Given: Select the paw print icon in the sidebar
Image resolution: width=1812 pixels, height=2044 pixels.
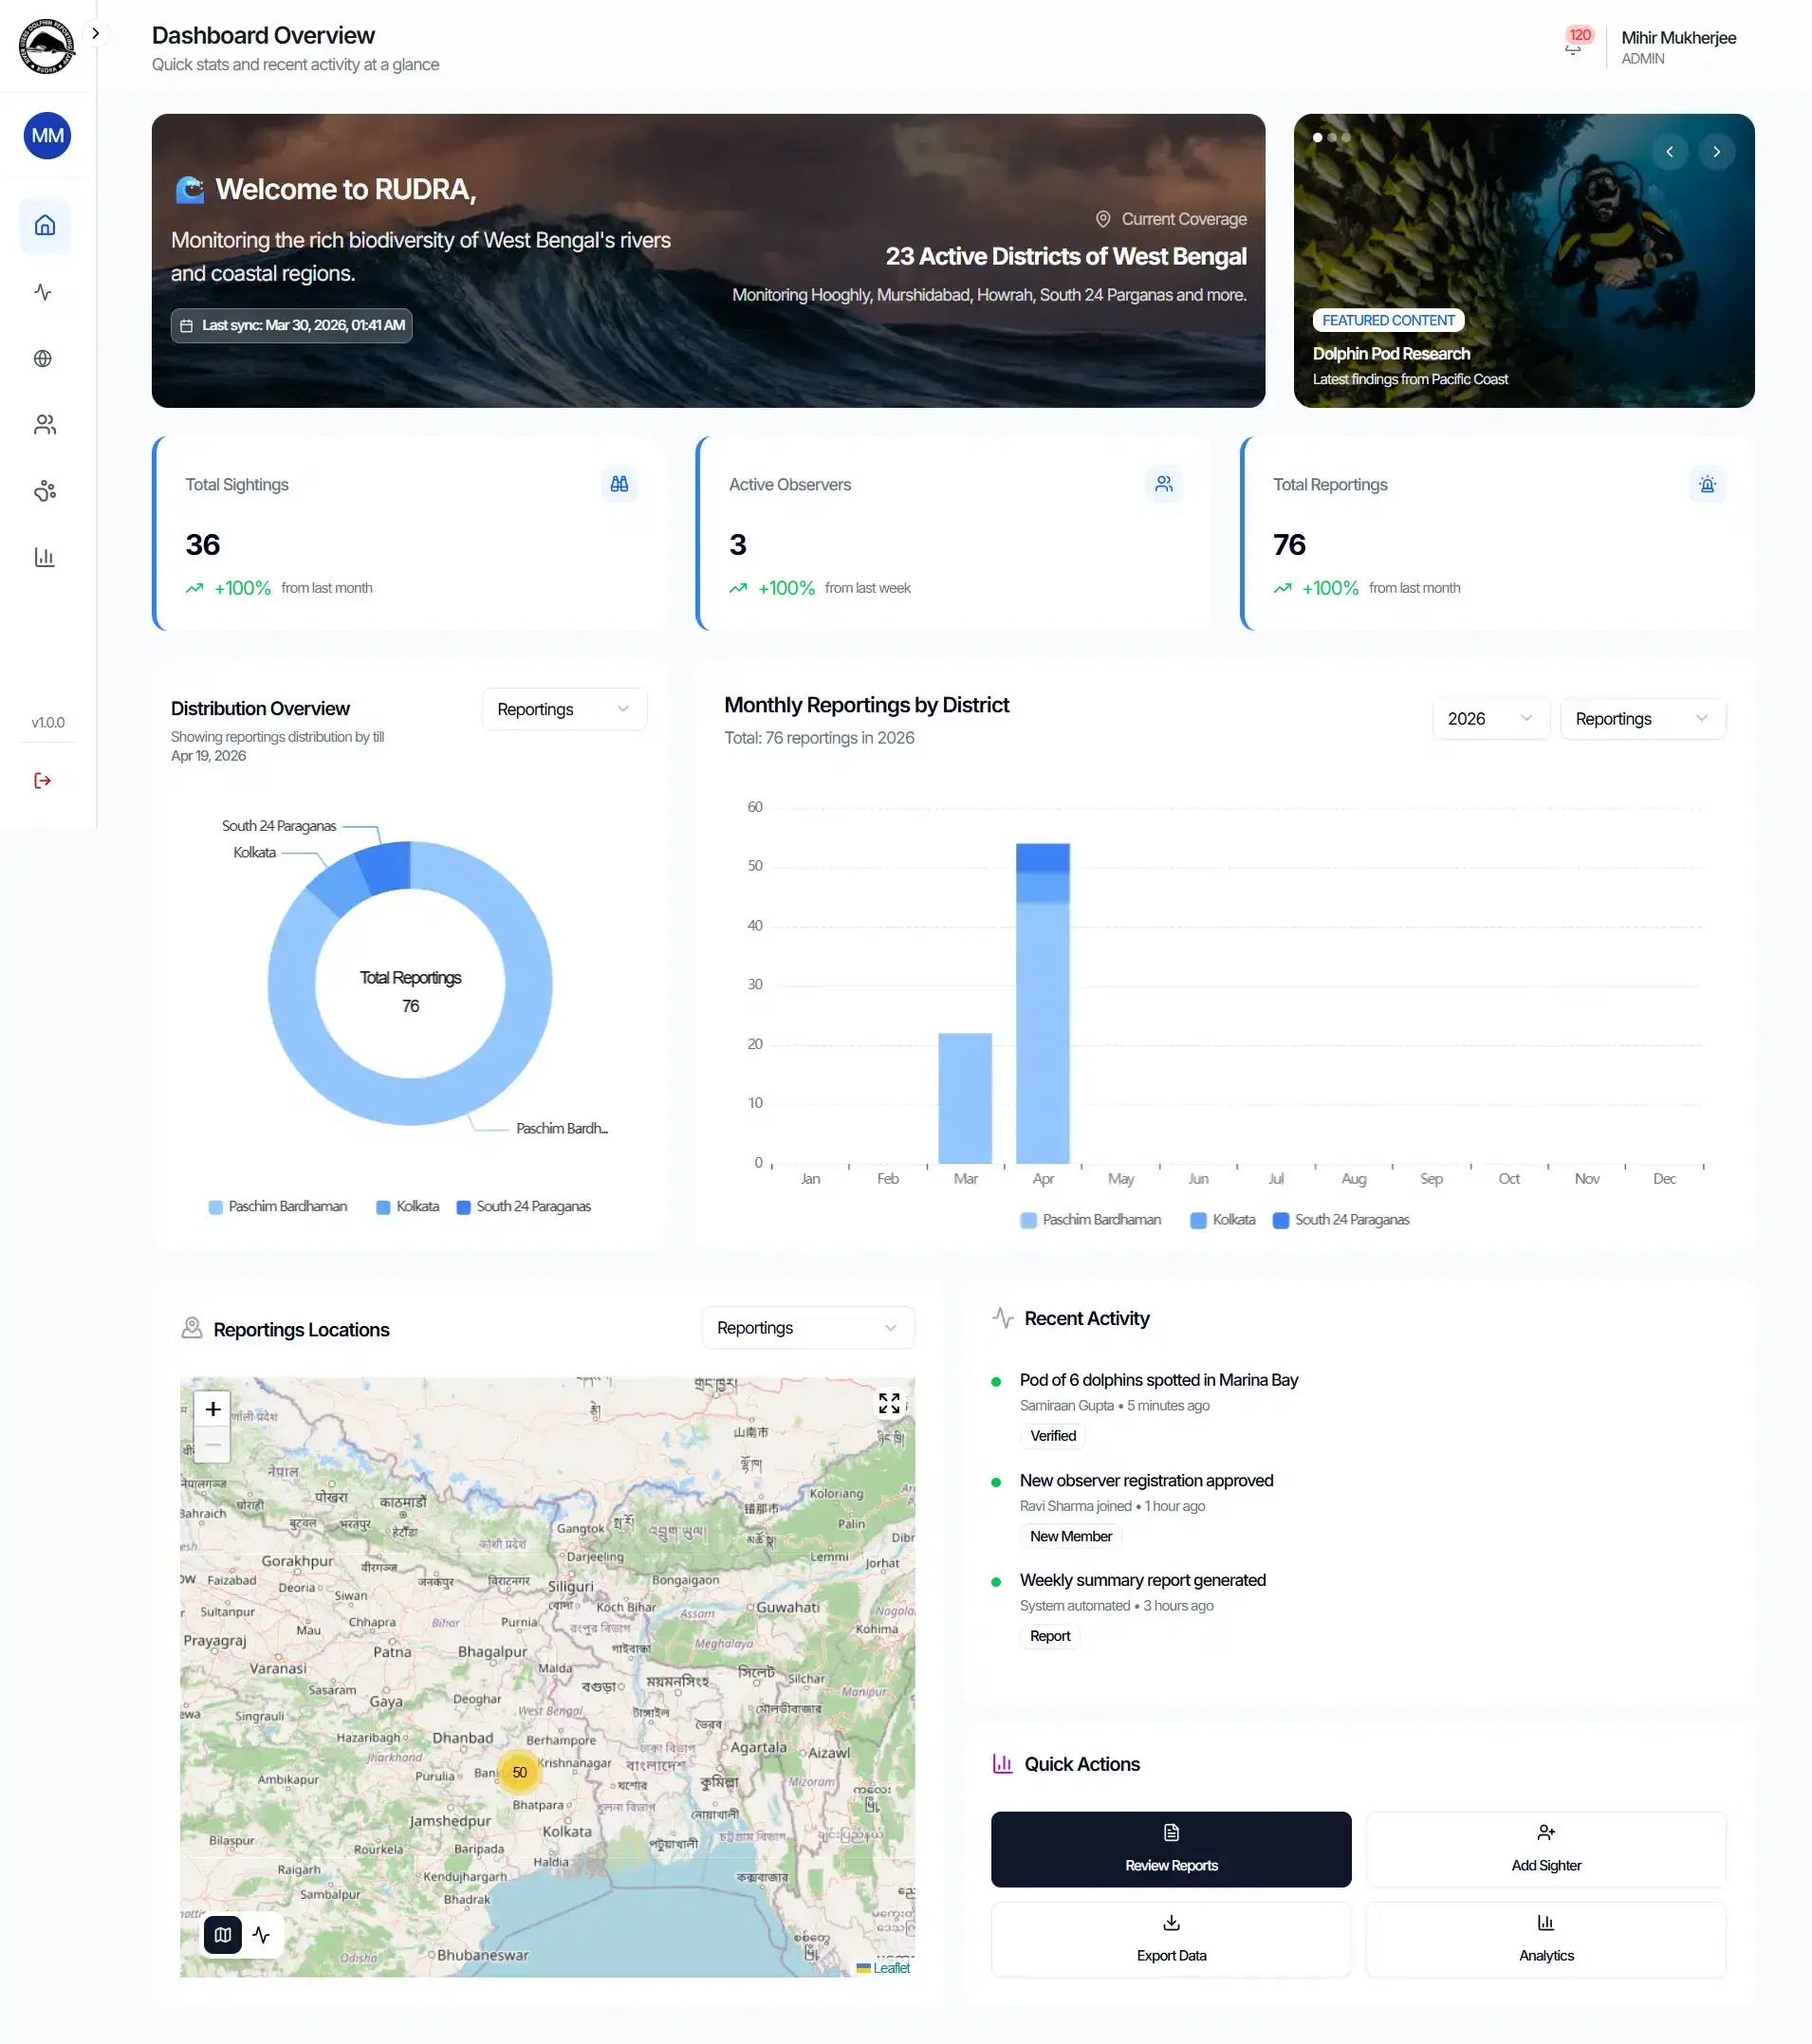Looking at the screenshot, I should pyautogui.click(x=45, y=490).
